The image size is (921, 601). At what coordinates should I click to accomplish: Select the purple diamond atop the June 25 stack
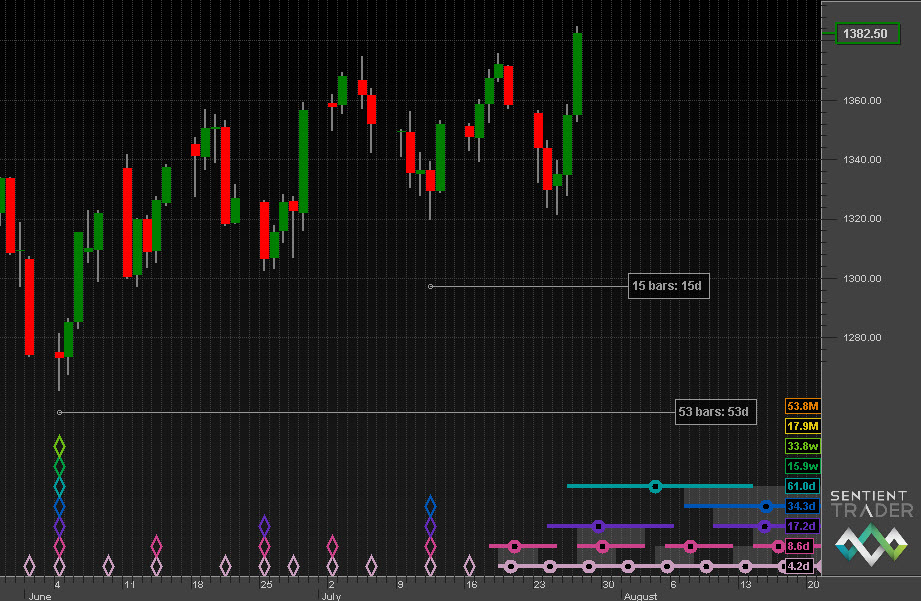[265, 525]
